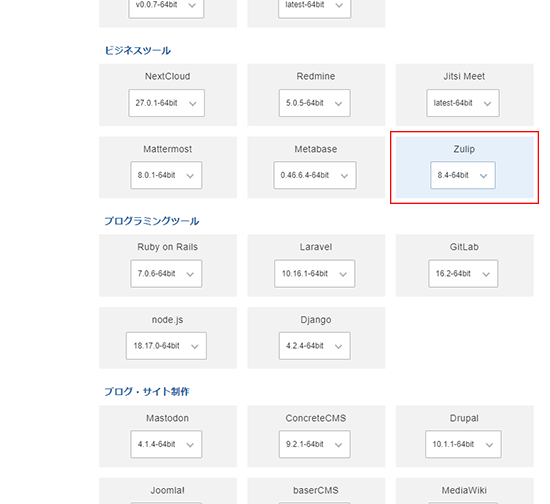Screen dimensions: 550x504
Task: Select the MediaWiki application card title
Action: (x=464, y=491)
